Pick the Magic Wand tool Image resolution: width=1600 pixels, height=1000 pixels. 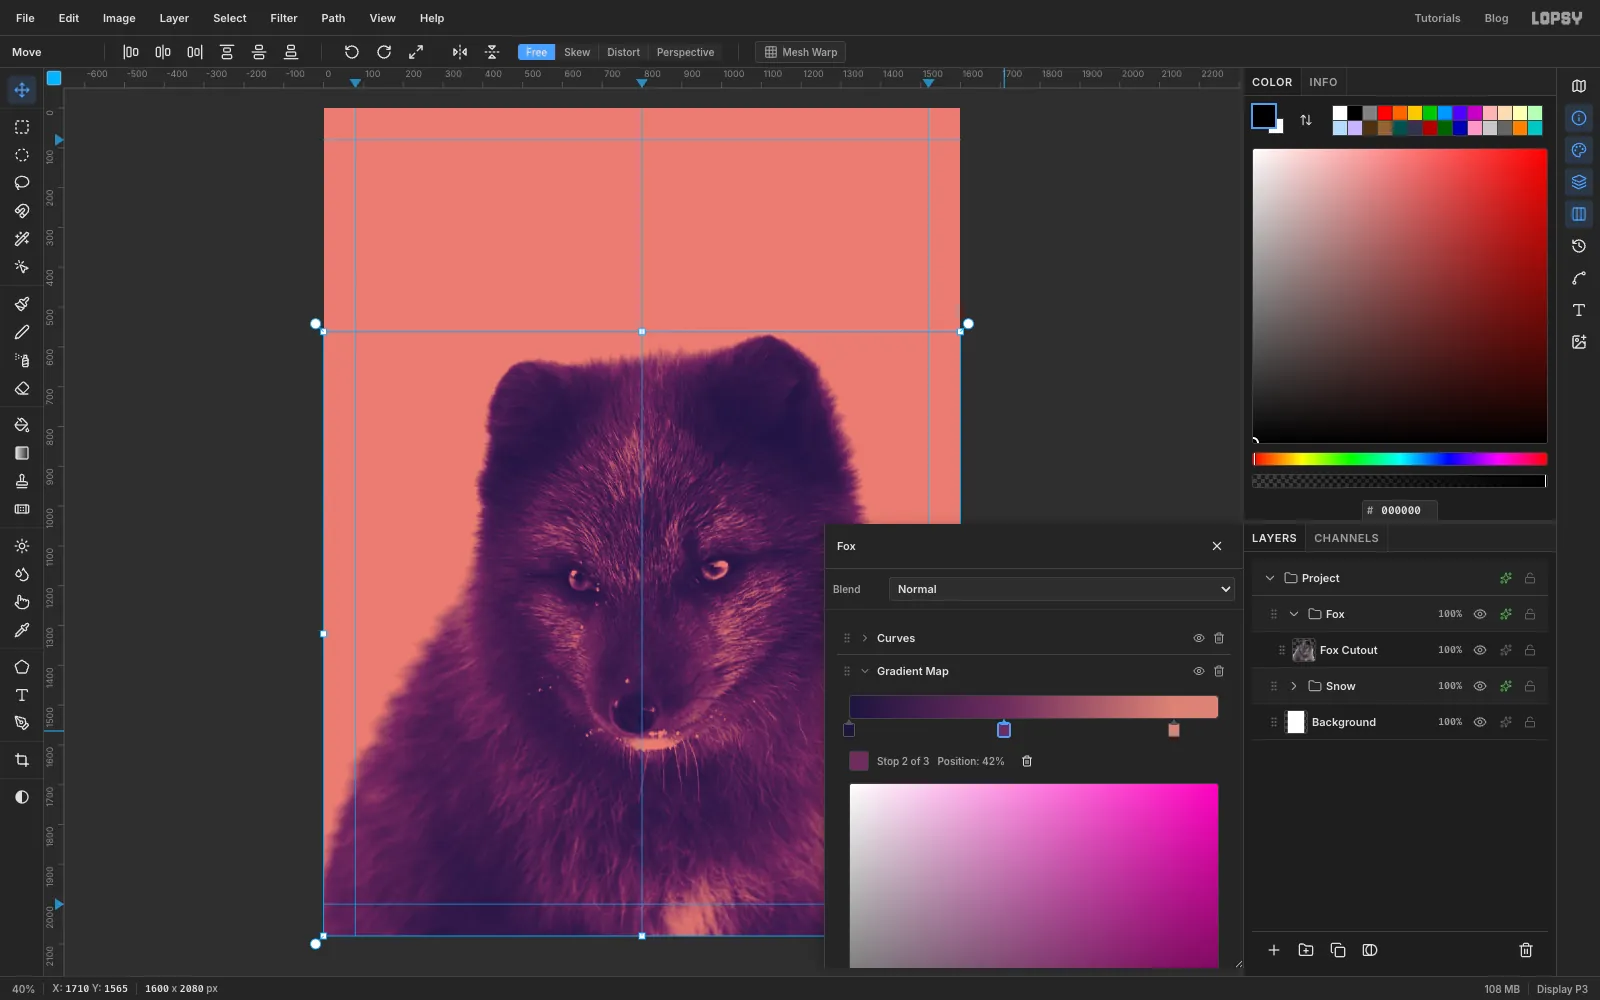coord(22,239)
